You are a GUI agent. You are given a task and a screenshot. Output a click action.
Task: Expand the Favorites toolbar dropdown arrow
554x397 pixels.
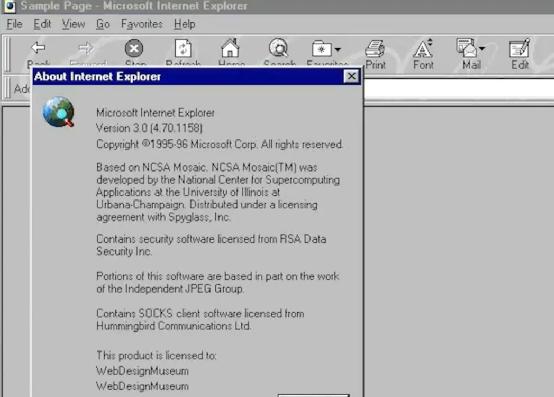click(x=338, y=49)
